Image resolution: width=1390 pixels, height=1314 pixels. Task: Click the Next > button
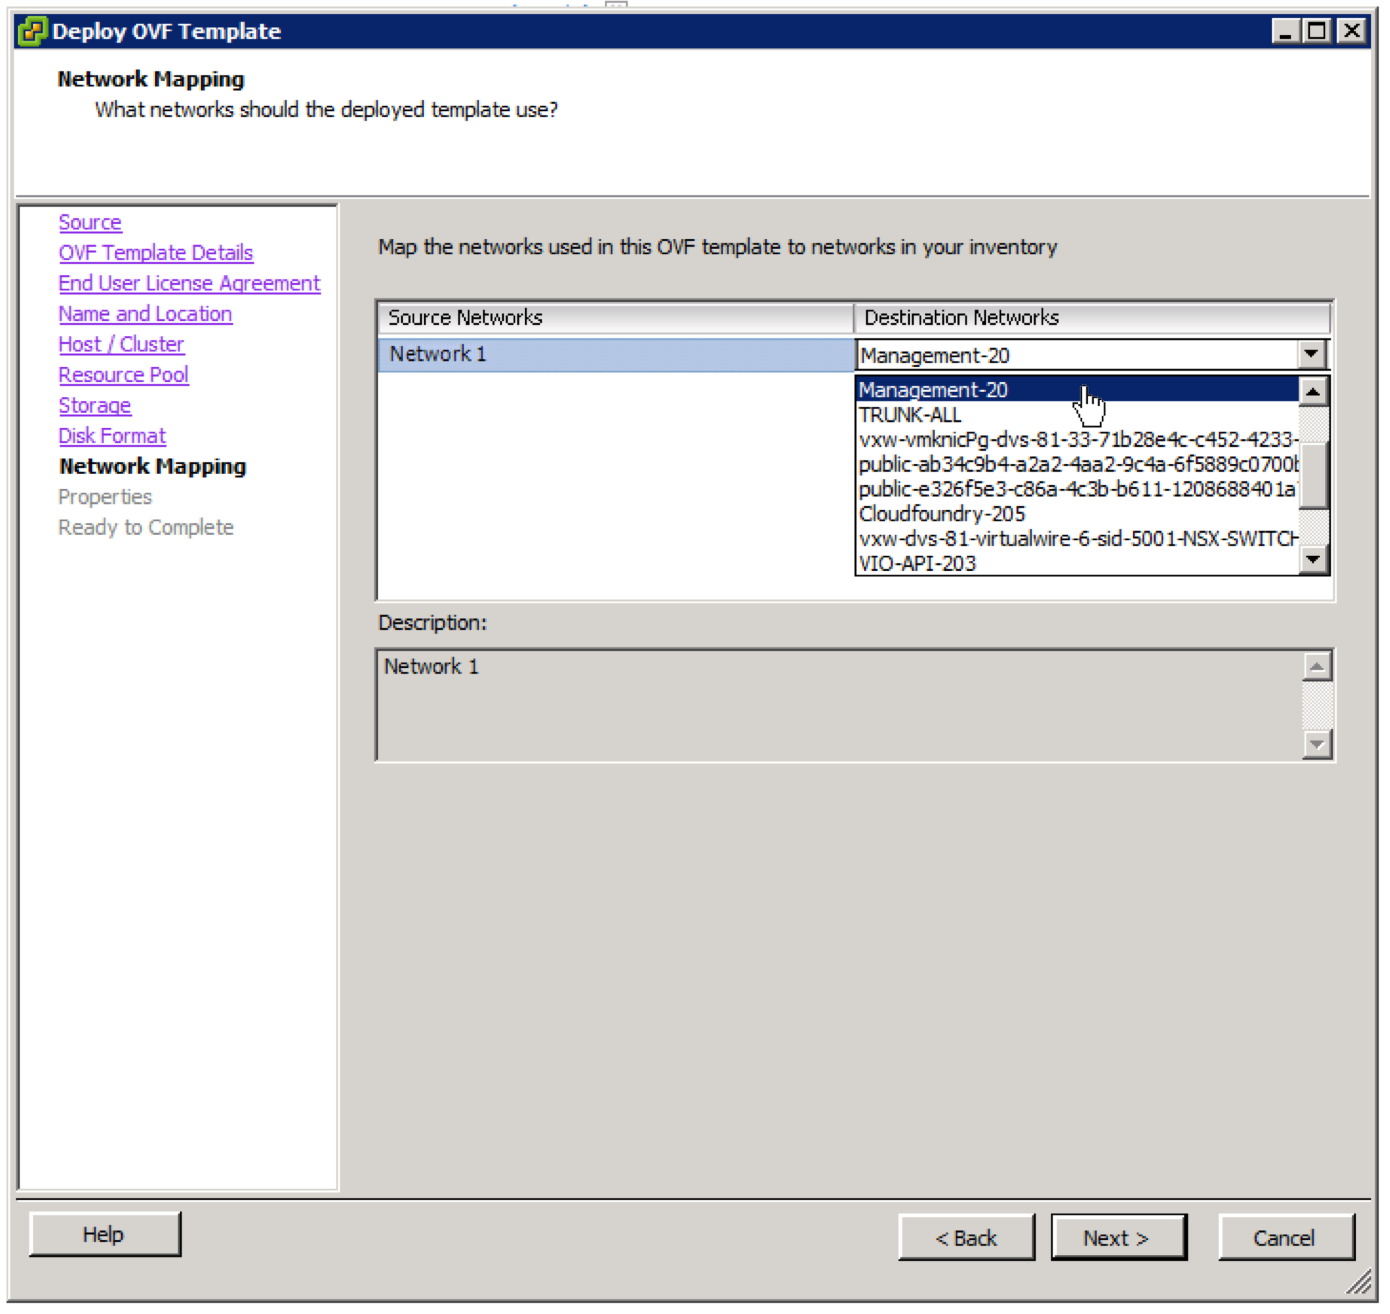pyautogui.click(x=1117, y=1240)
